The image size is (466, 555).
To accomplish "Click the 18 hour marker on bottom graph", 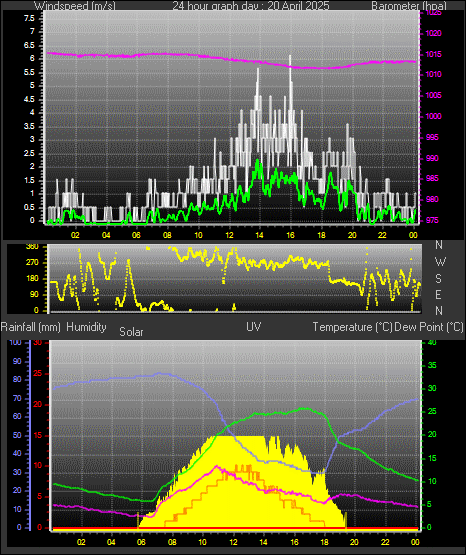I will coord(324,542).
